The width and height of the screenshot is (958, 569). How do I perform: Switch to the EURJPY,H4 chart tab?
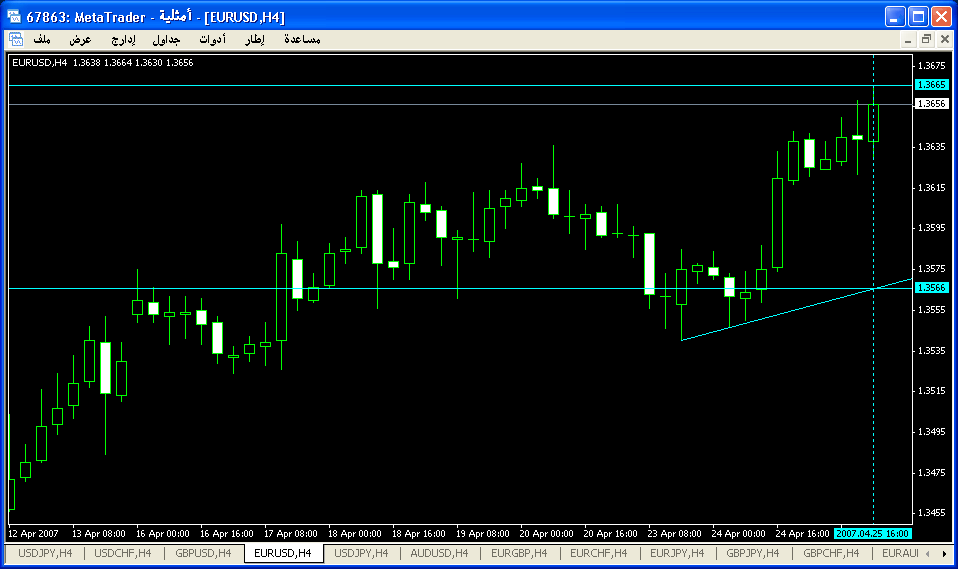677,553
